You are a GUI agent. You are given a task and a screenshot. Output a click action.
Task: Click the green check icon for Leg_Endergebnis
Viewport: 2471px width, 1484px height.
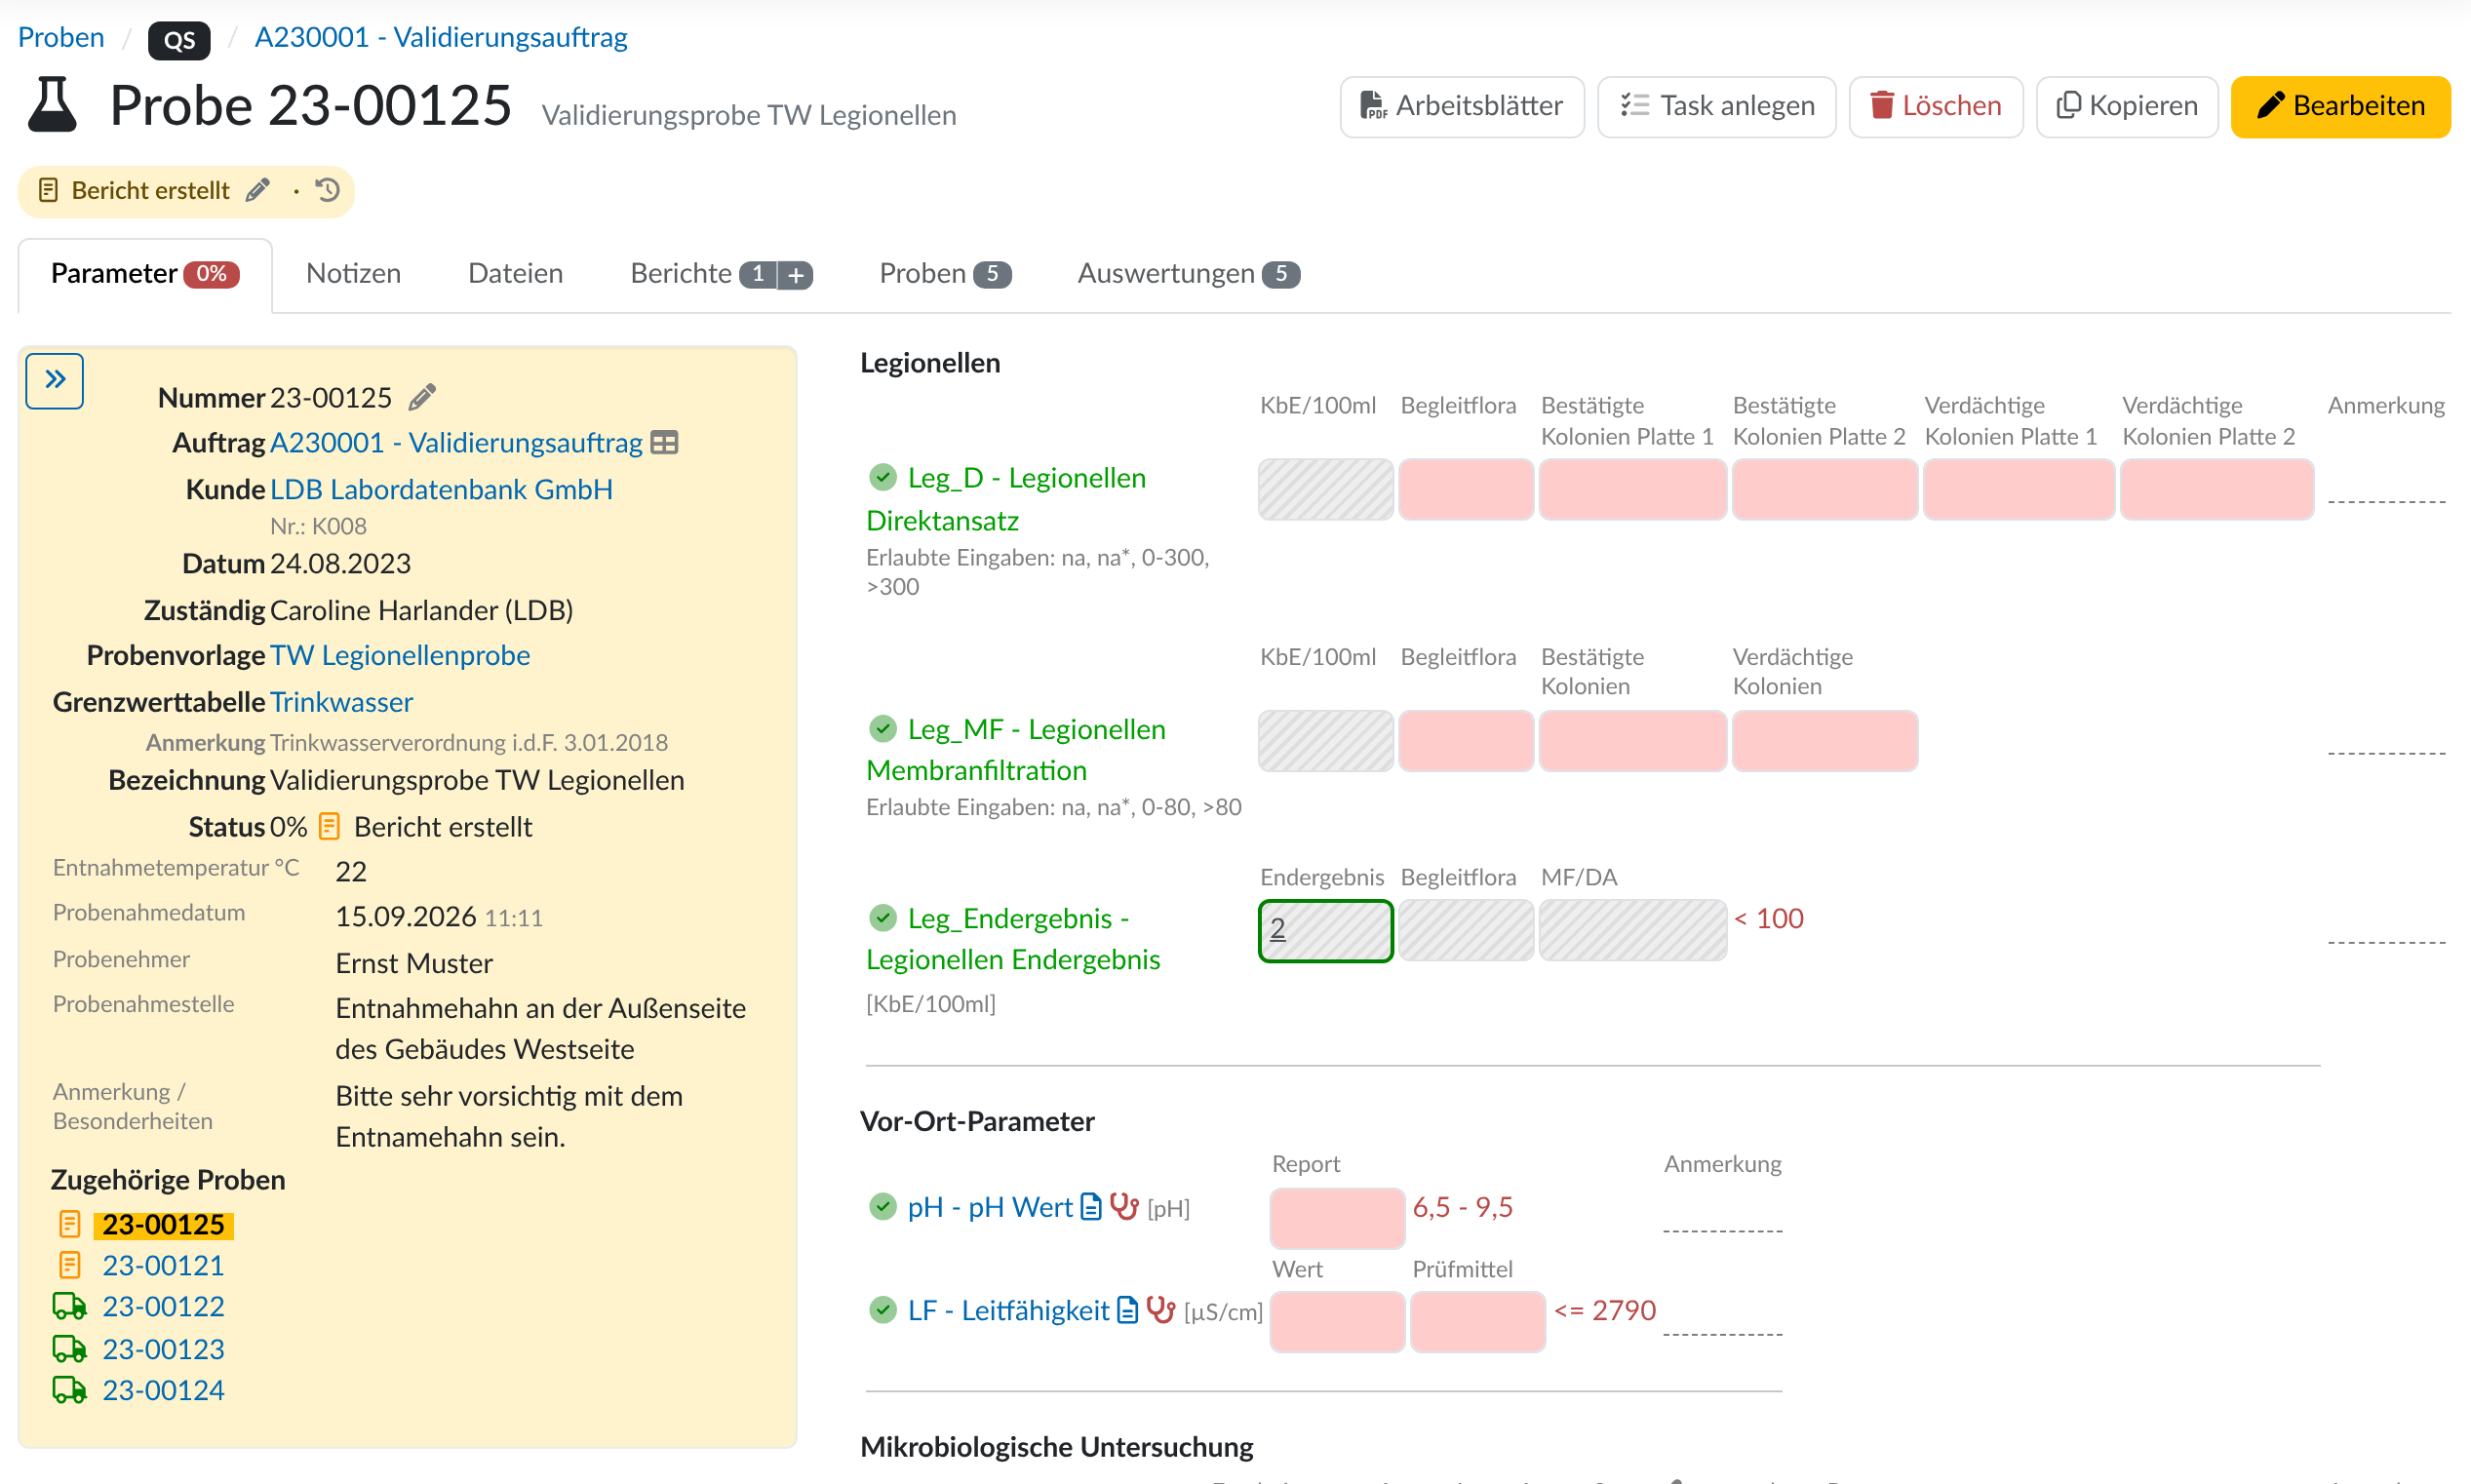pyautogui.click(x=883, y=918)
